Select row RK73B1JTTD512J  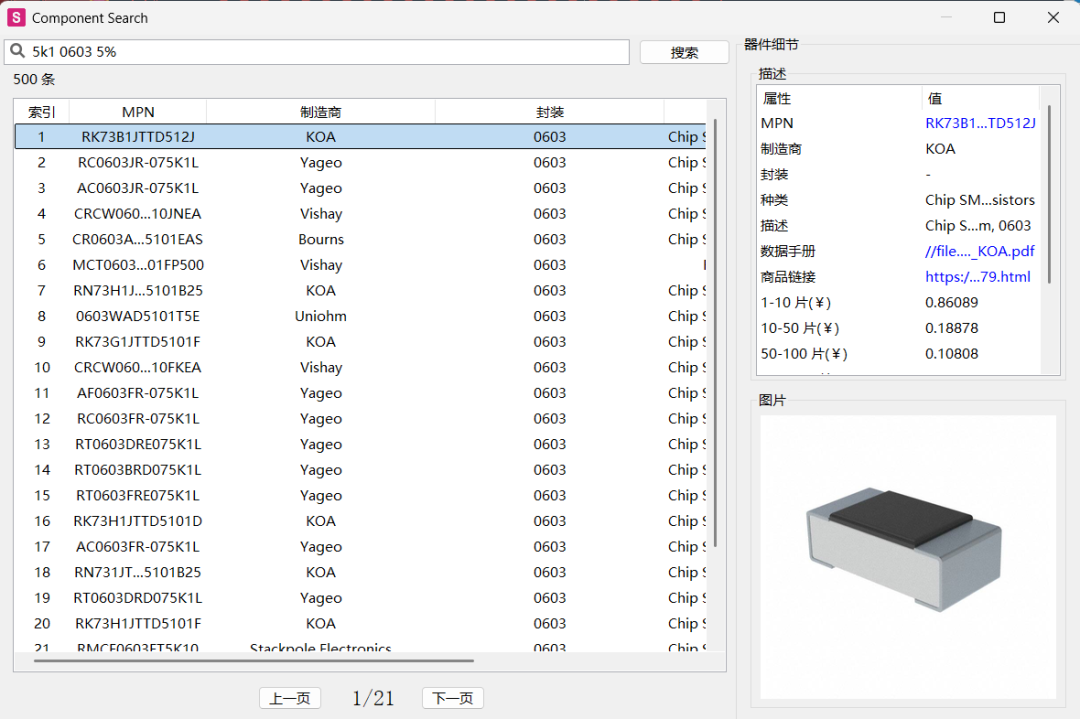coord(360,137)
